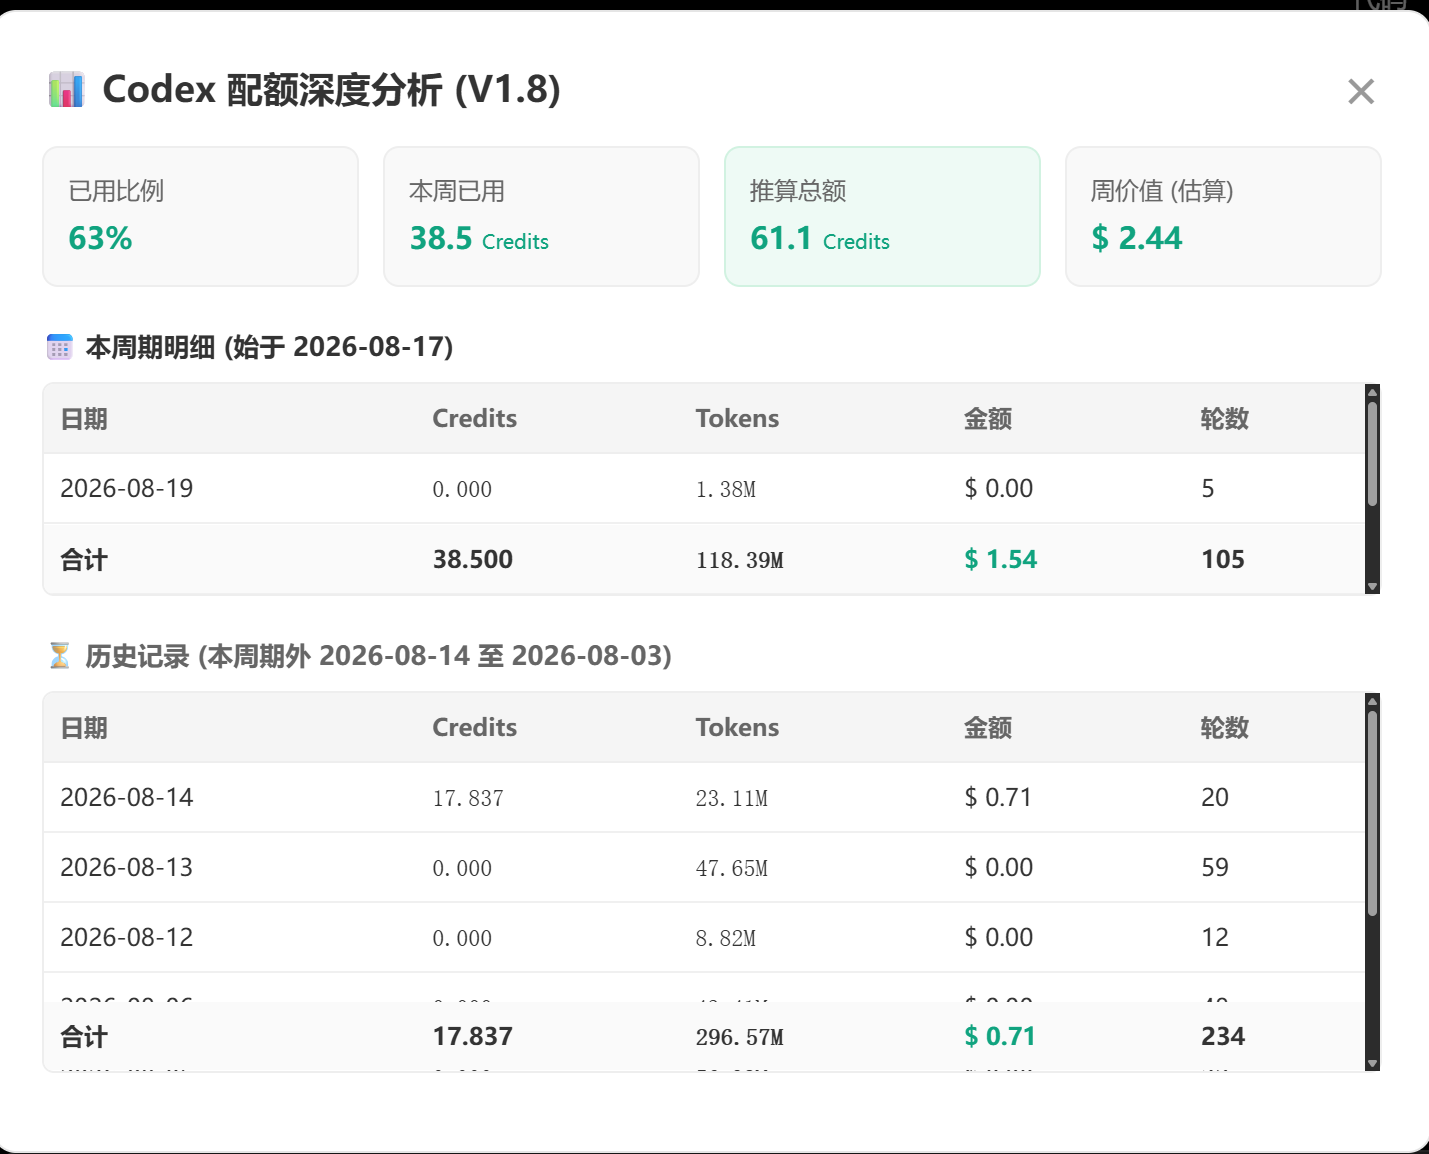Click the 0.000 credits cell for 2026-08-12
This screenshot has height=1154, width=1429.
pos(462,938)
